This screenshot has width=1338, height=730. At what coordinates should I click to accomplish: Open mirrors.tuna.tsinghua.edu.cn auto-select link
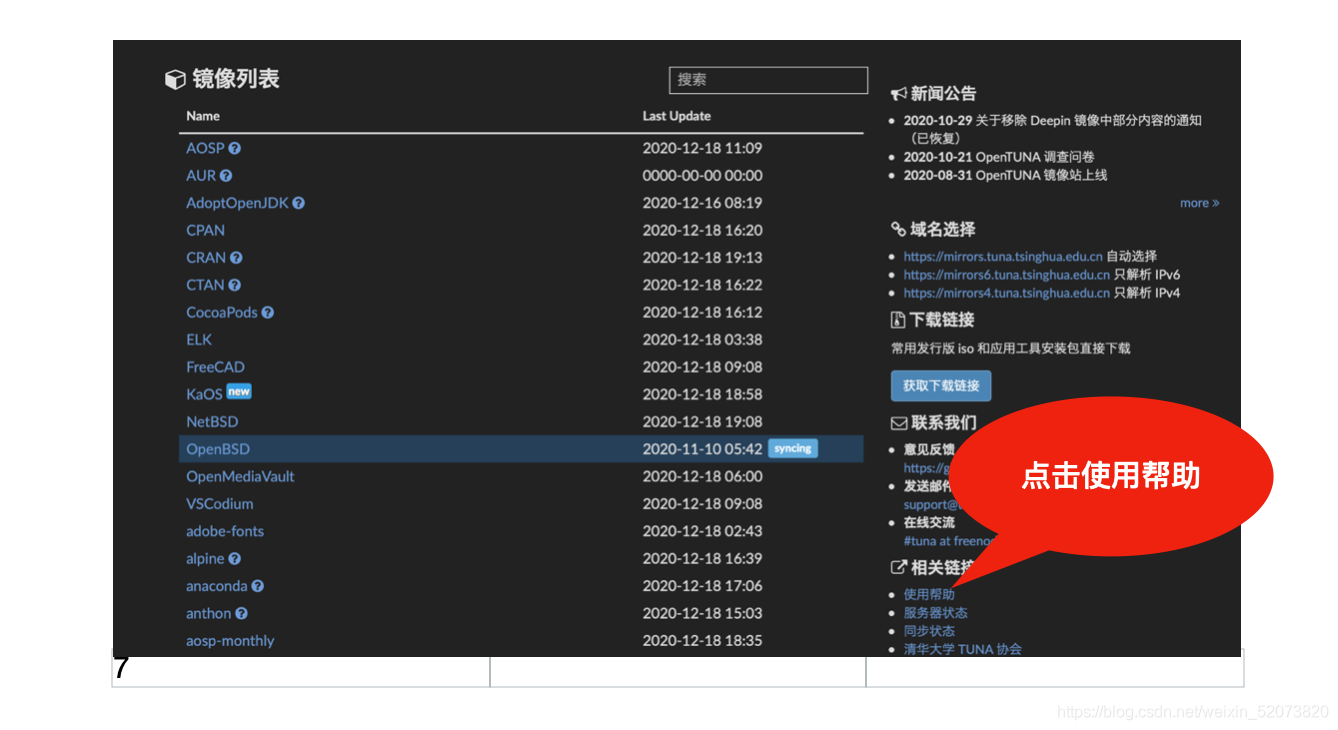(x=1003, y=256)
